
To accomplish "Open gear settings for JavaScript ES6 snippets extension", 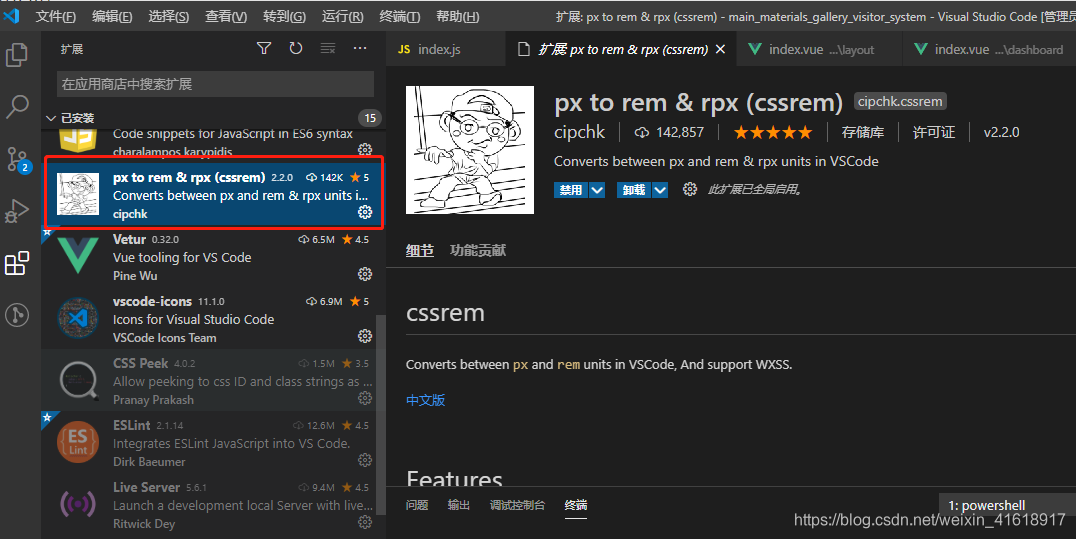I will coord(365,149).
